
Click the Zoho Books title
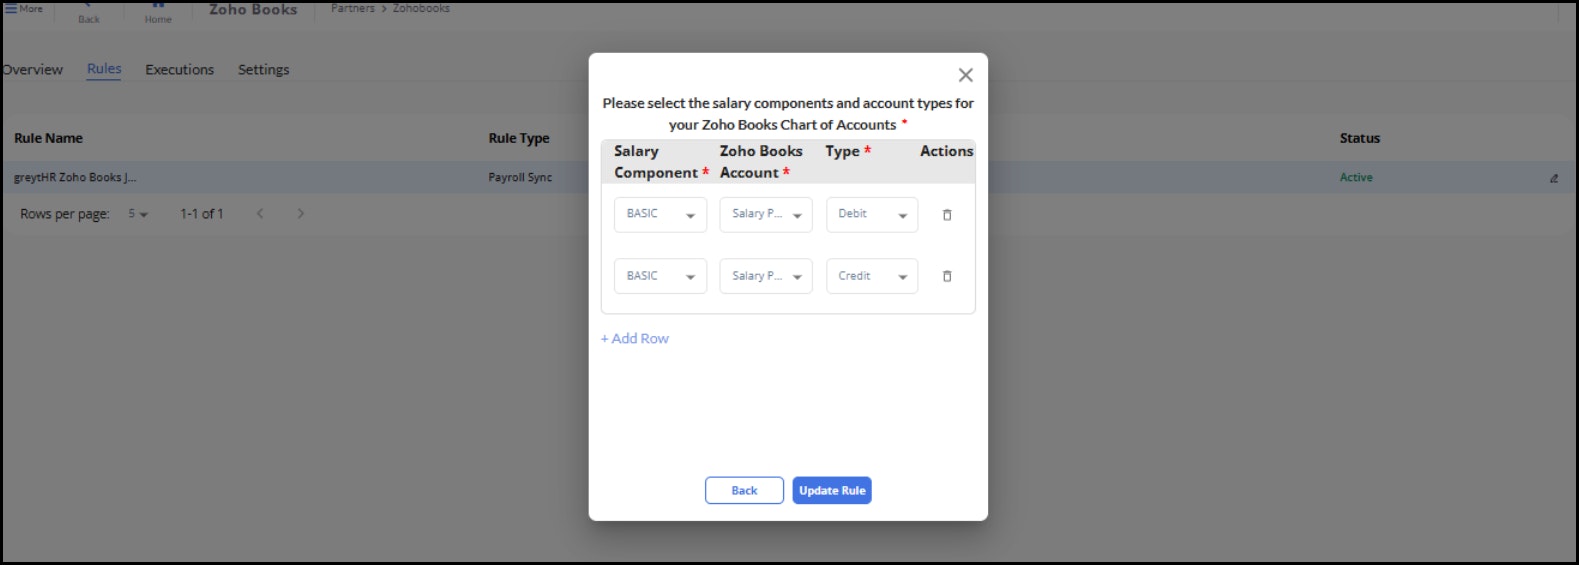(x=253, y=10)
